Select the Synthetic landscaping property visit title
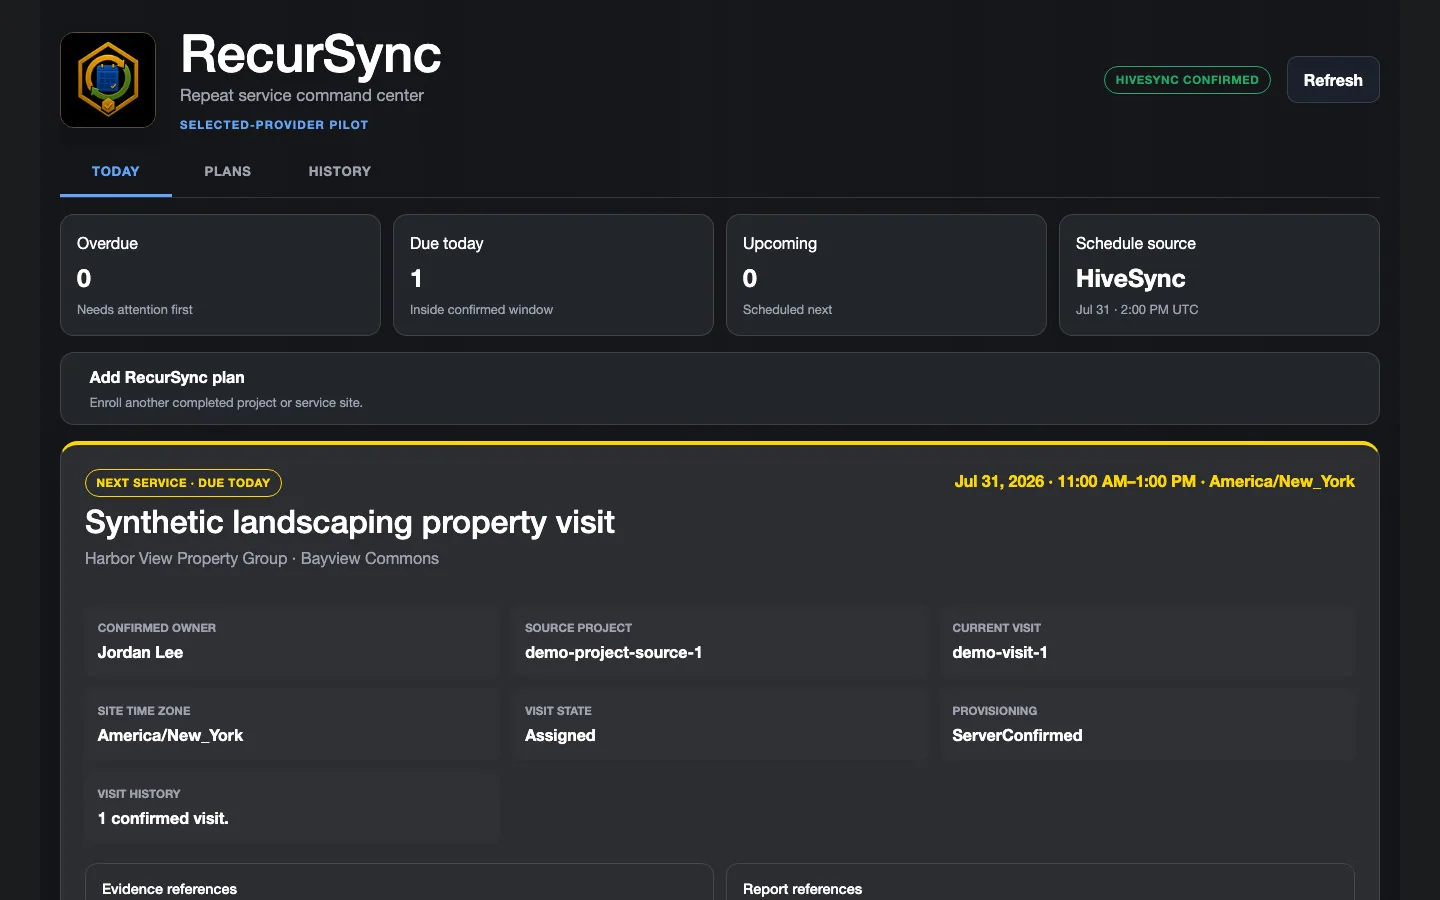This screenshot has width=1440, height=900. click(x=350, y=522)
